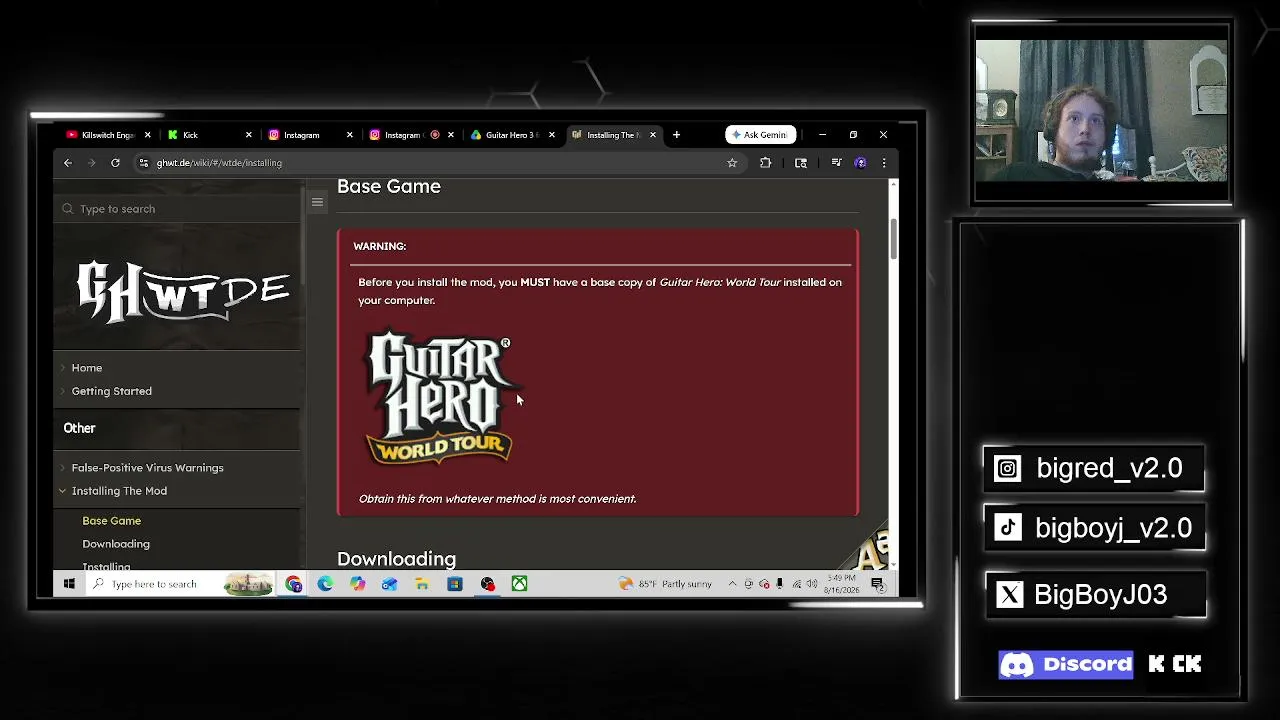Open the Home sidebar link

[87, 368]
